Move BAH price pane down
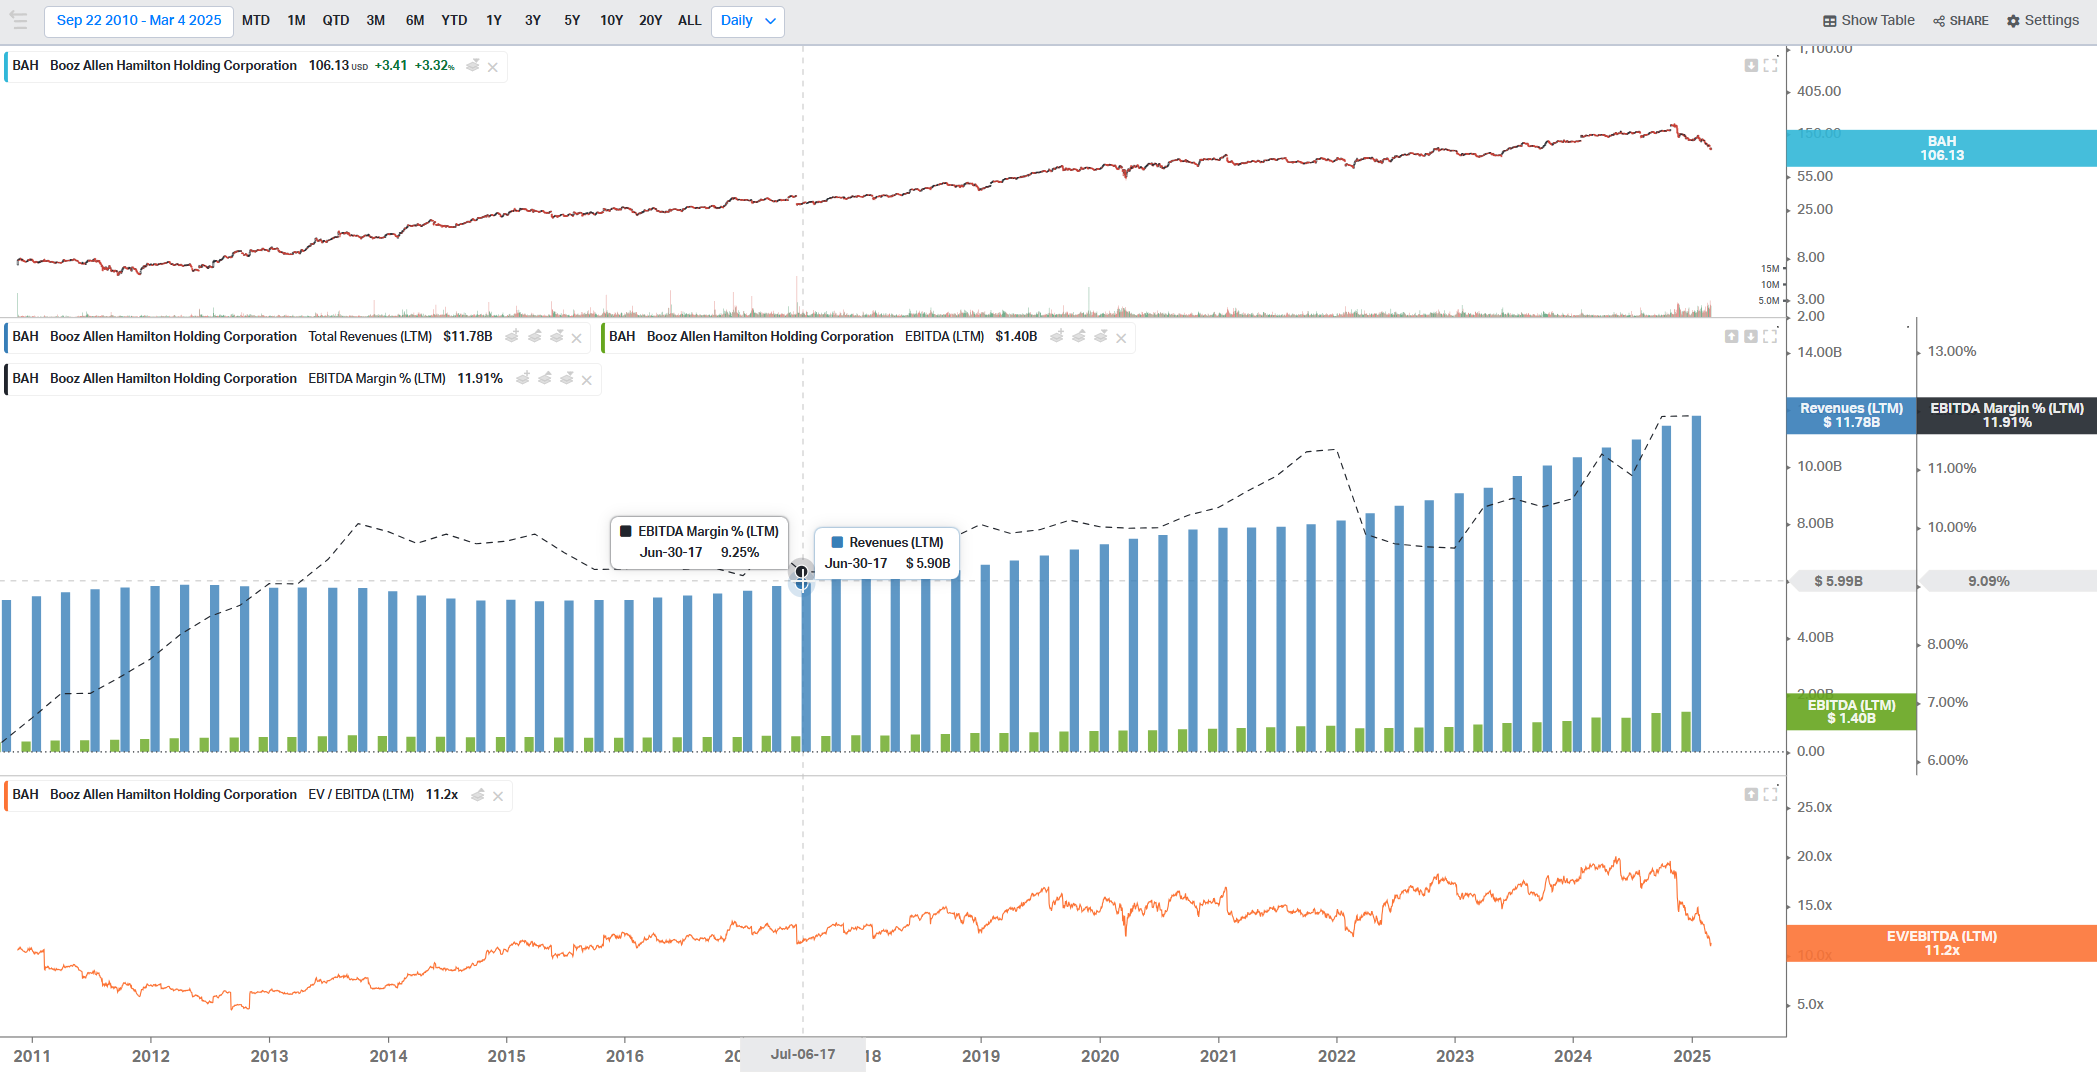Viewport: 2097px width, 1072px height. click(1751, 65)
